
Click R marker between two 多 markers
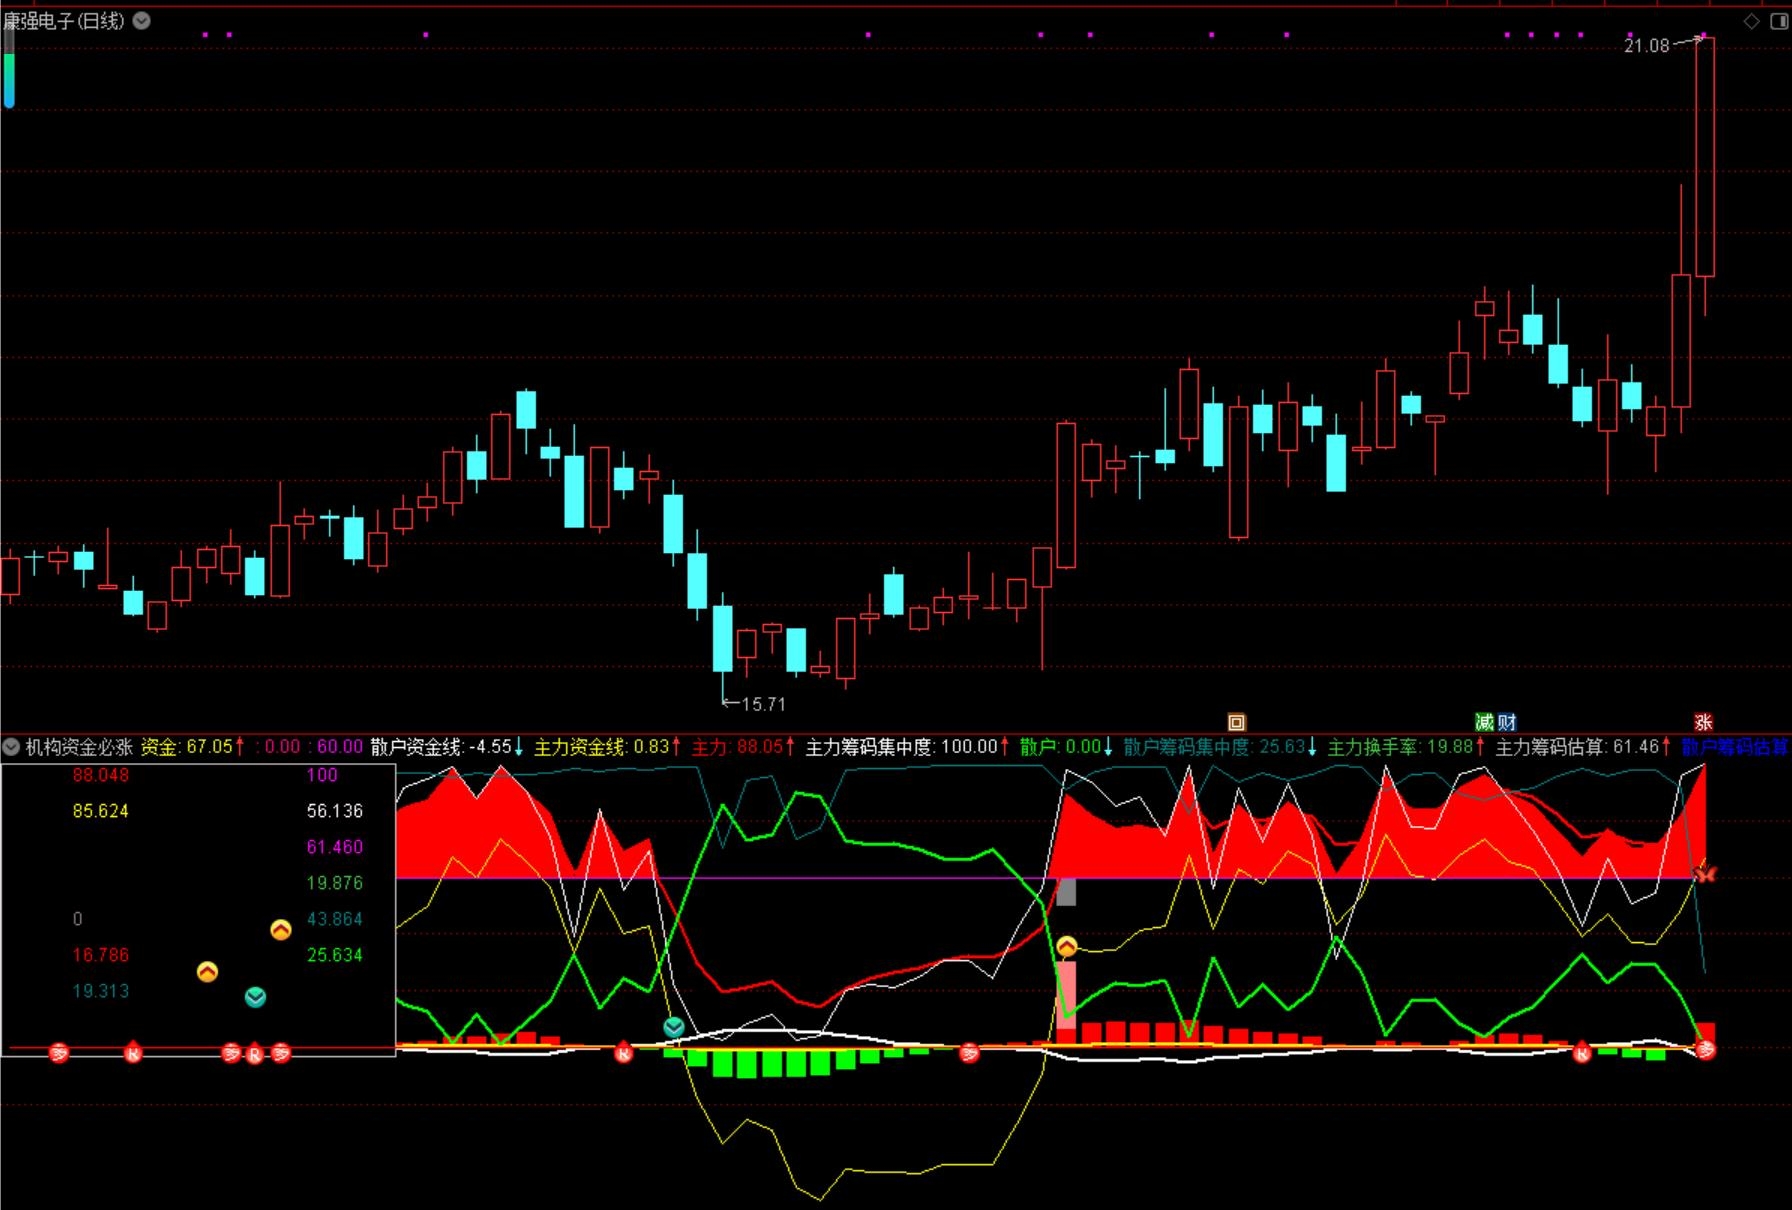255,1054
